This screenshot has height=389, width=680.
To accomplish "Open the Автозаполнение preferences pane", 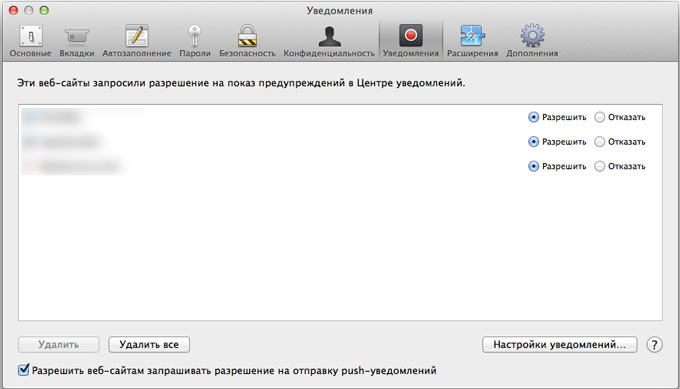I will pyautogui.click(x=137, y=41).
